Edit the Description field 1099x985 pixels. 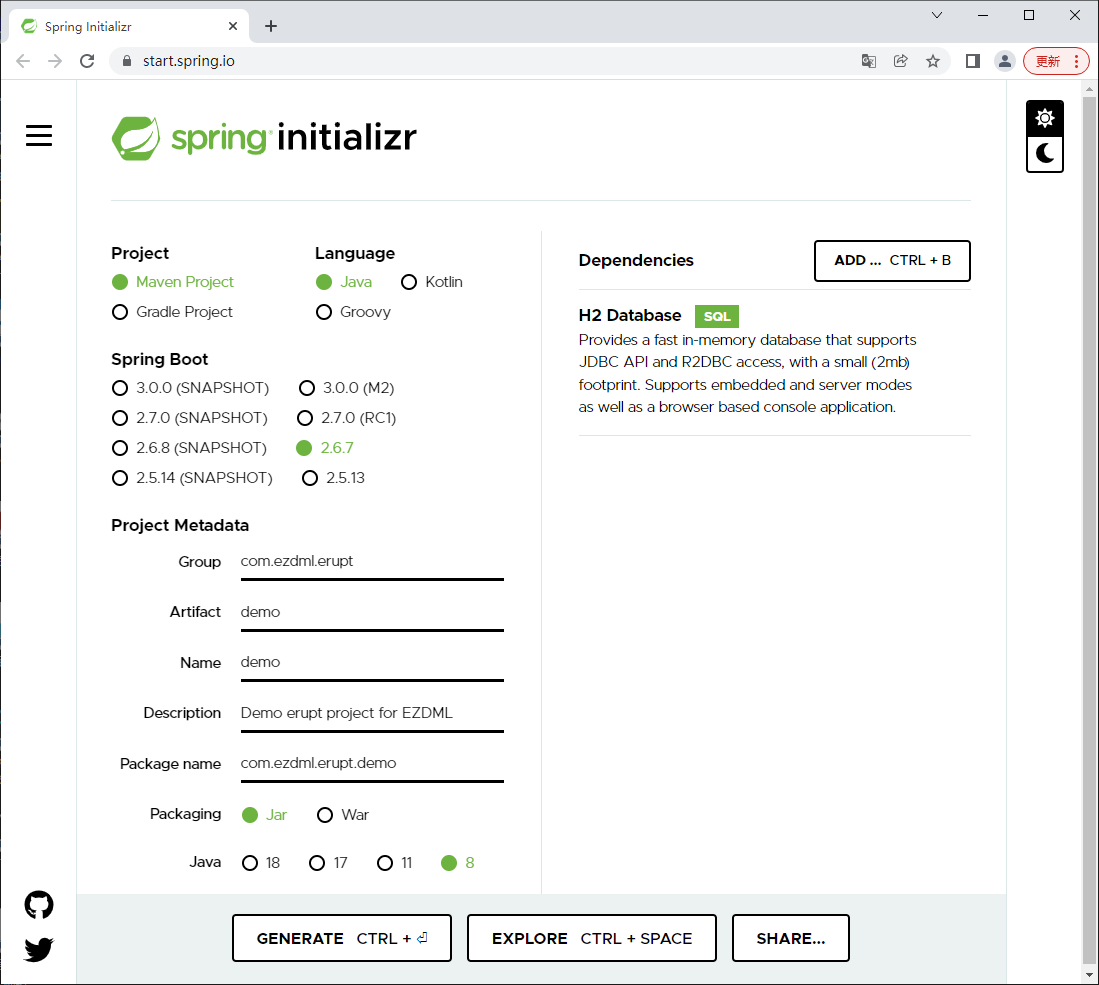pyautogui.click(x=372, y=713)
